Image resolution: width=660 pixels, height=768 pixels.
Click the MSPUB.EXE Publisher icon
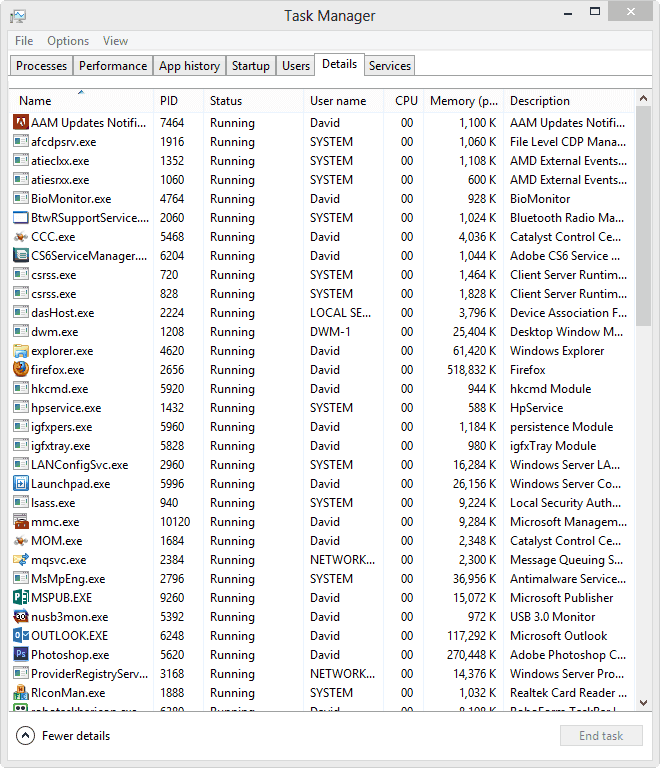[x=21, y=598]
